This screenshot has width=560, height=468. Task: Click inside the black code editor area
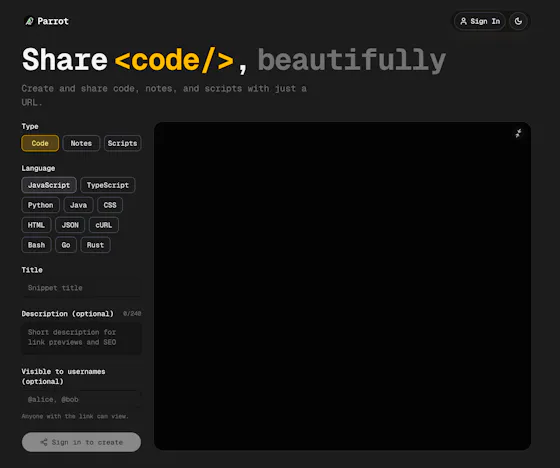click(x=342, y=286)
